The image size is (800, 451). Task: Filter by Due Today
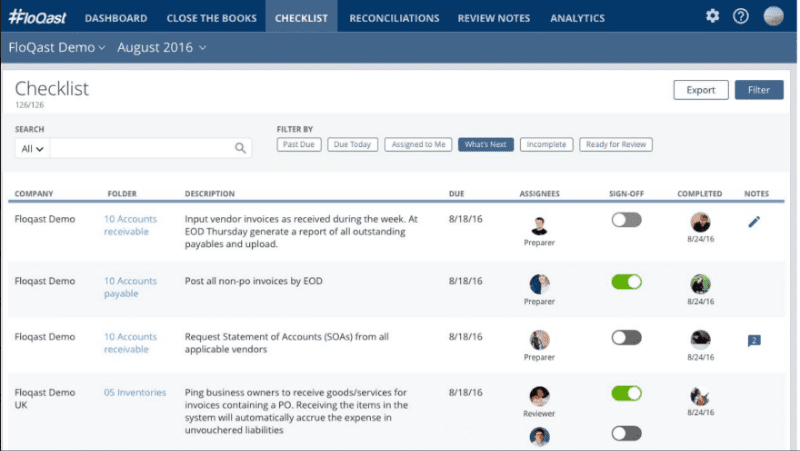coord(352,144)
